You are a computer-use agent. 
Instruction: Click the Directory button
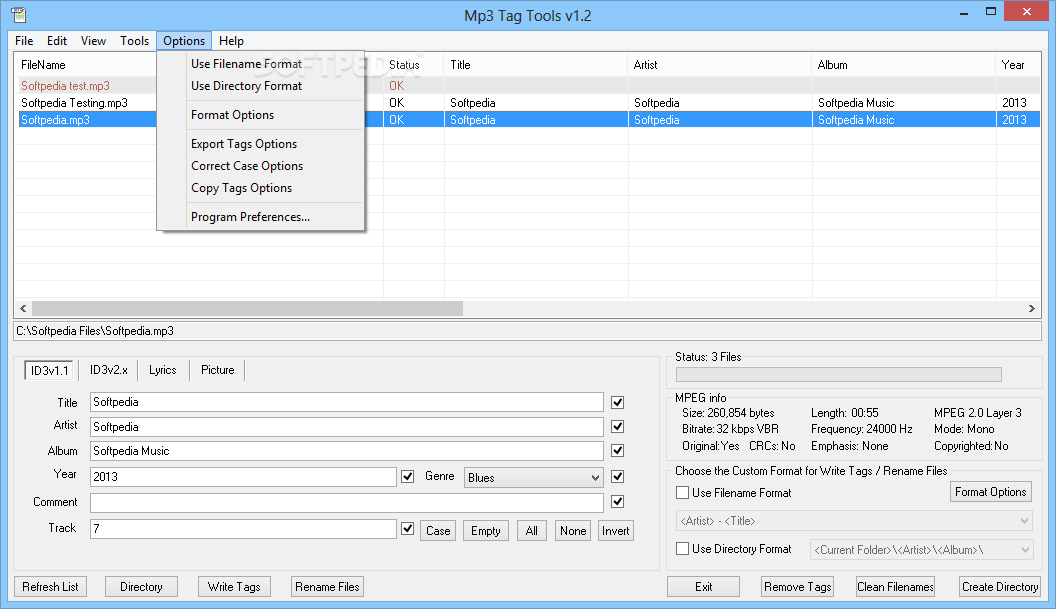[141, 587]
